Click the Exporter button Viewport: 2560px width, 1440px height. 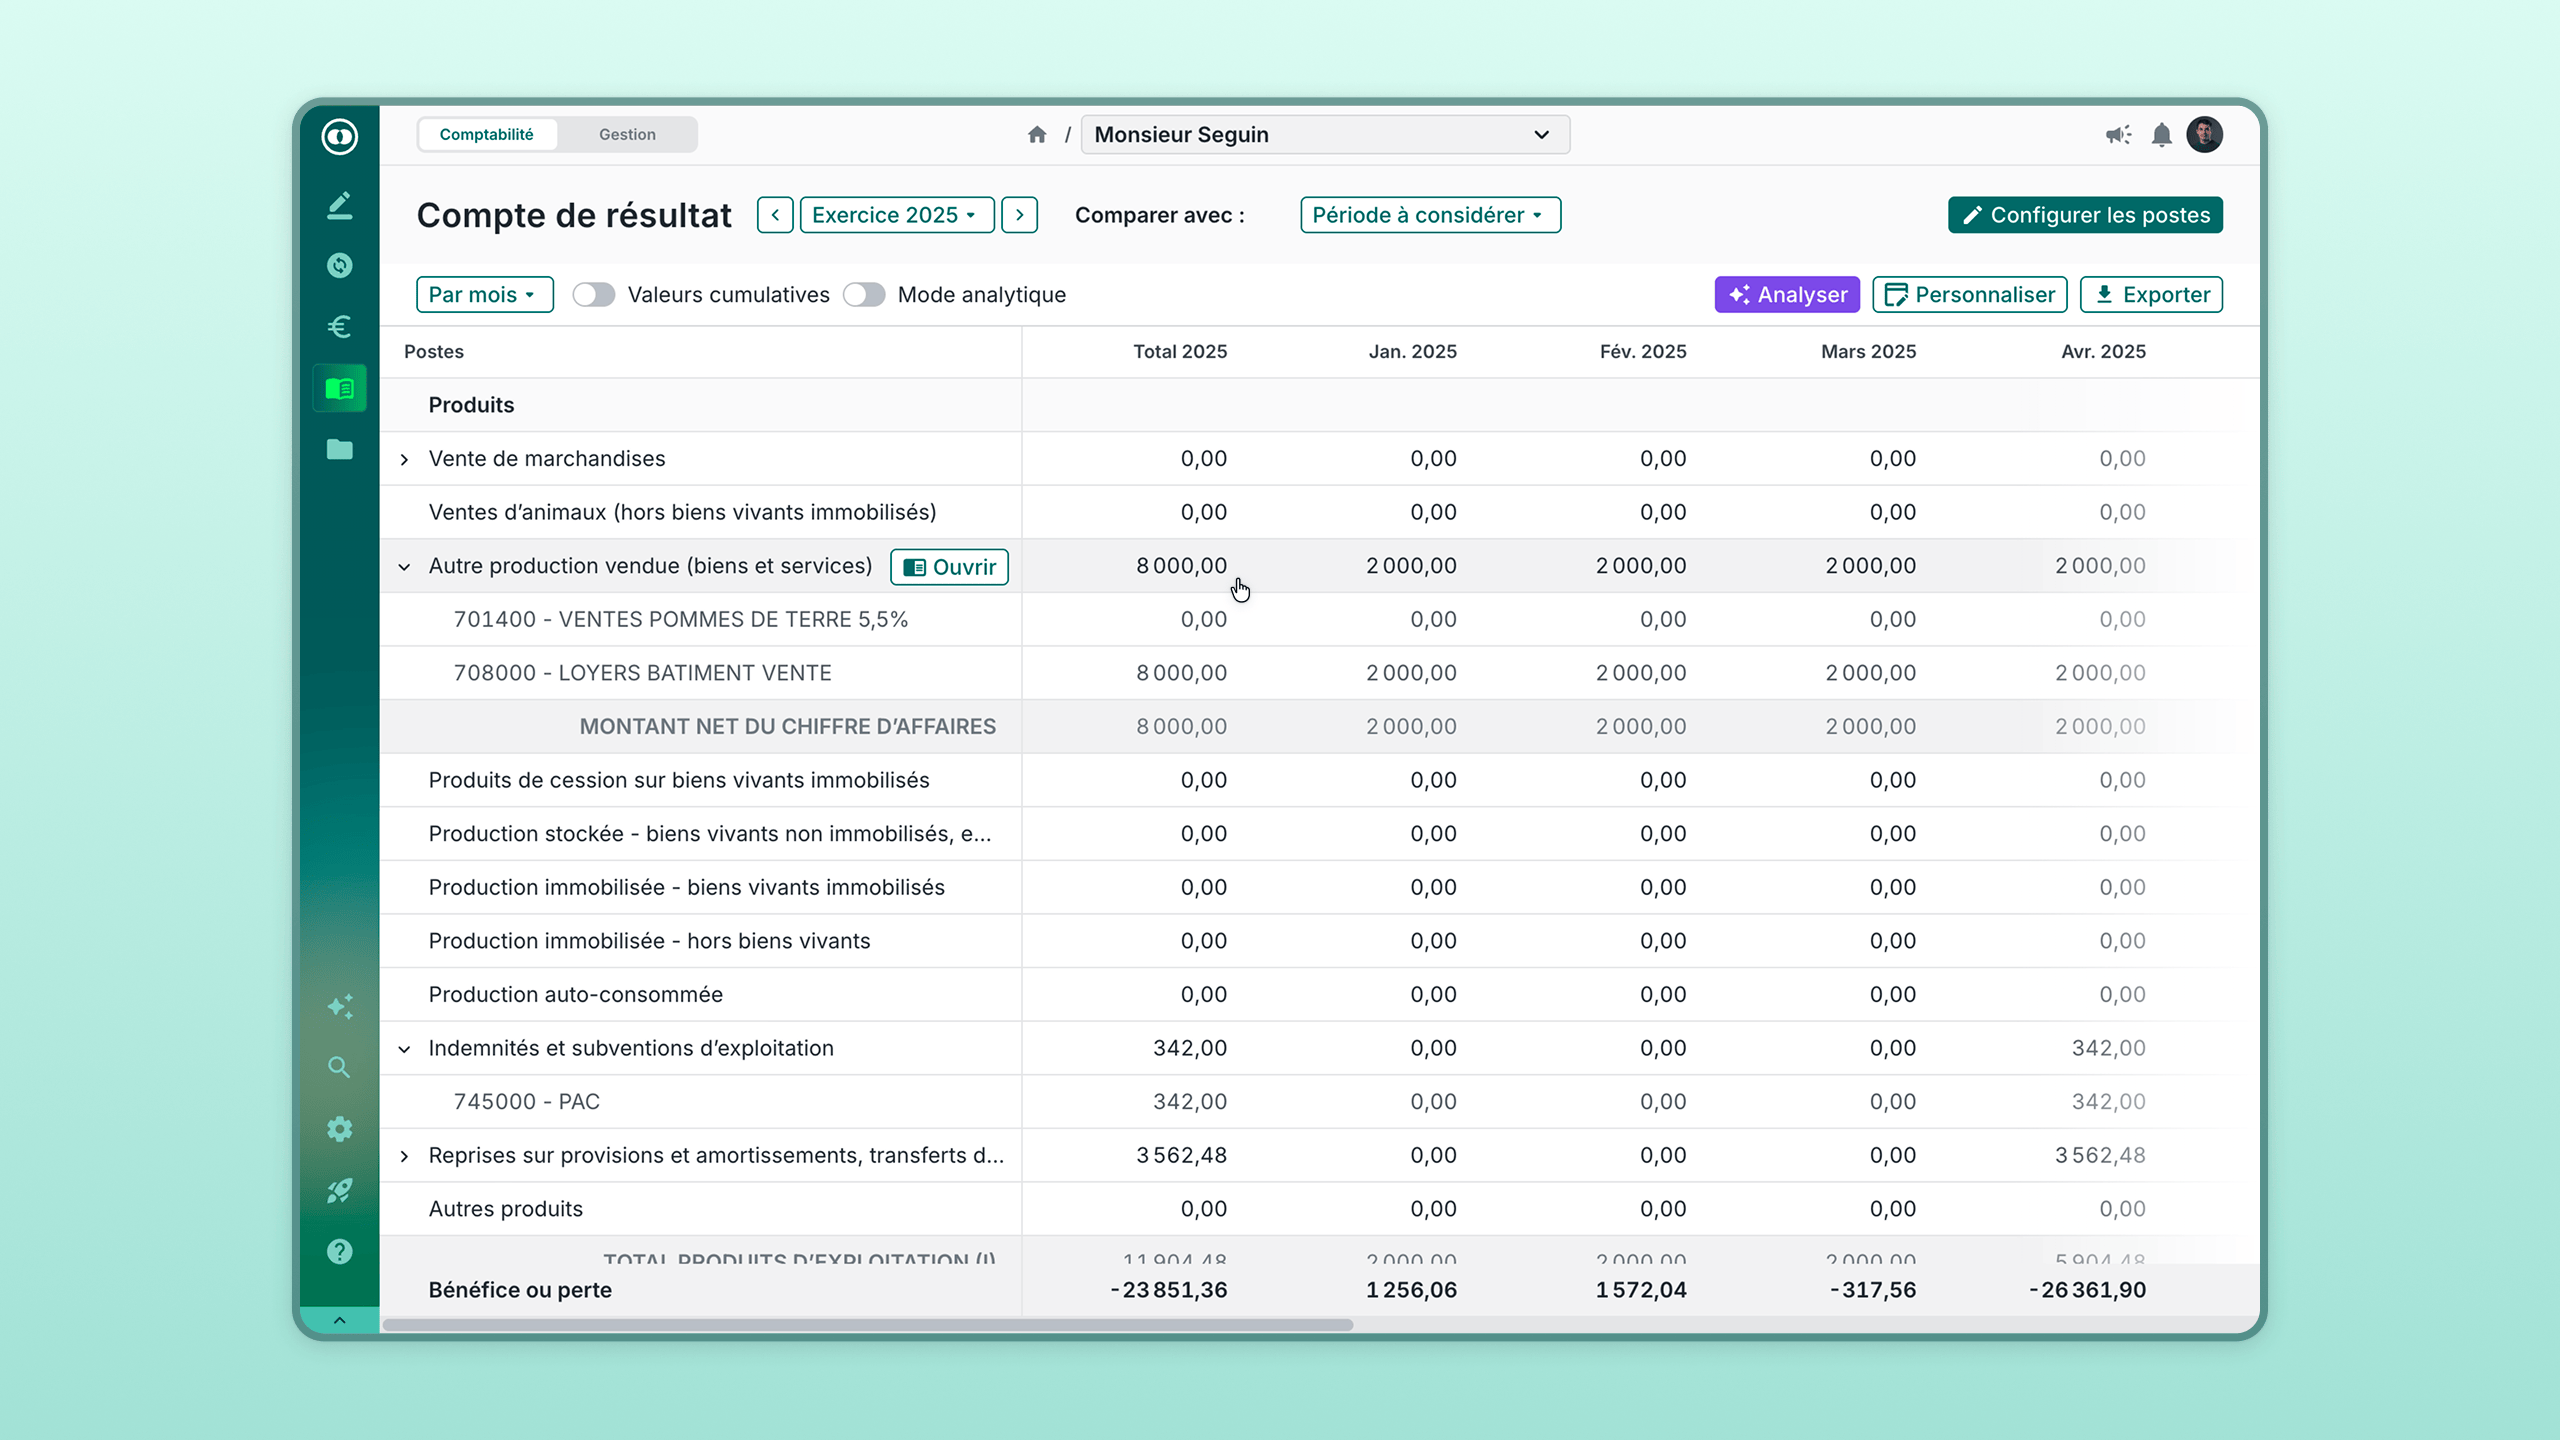click(2151, 295)
